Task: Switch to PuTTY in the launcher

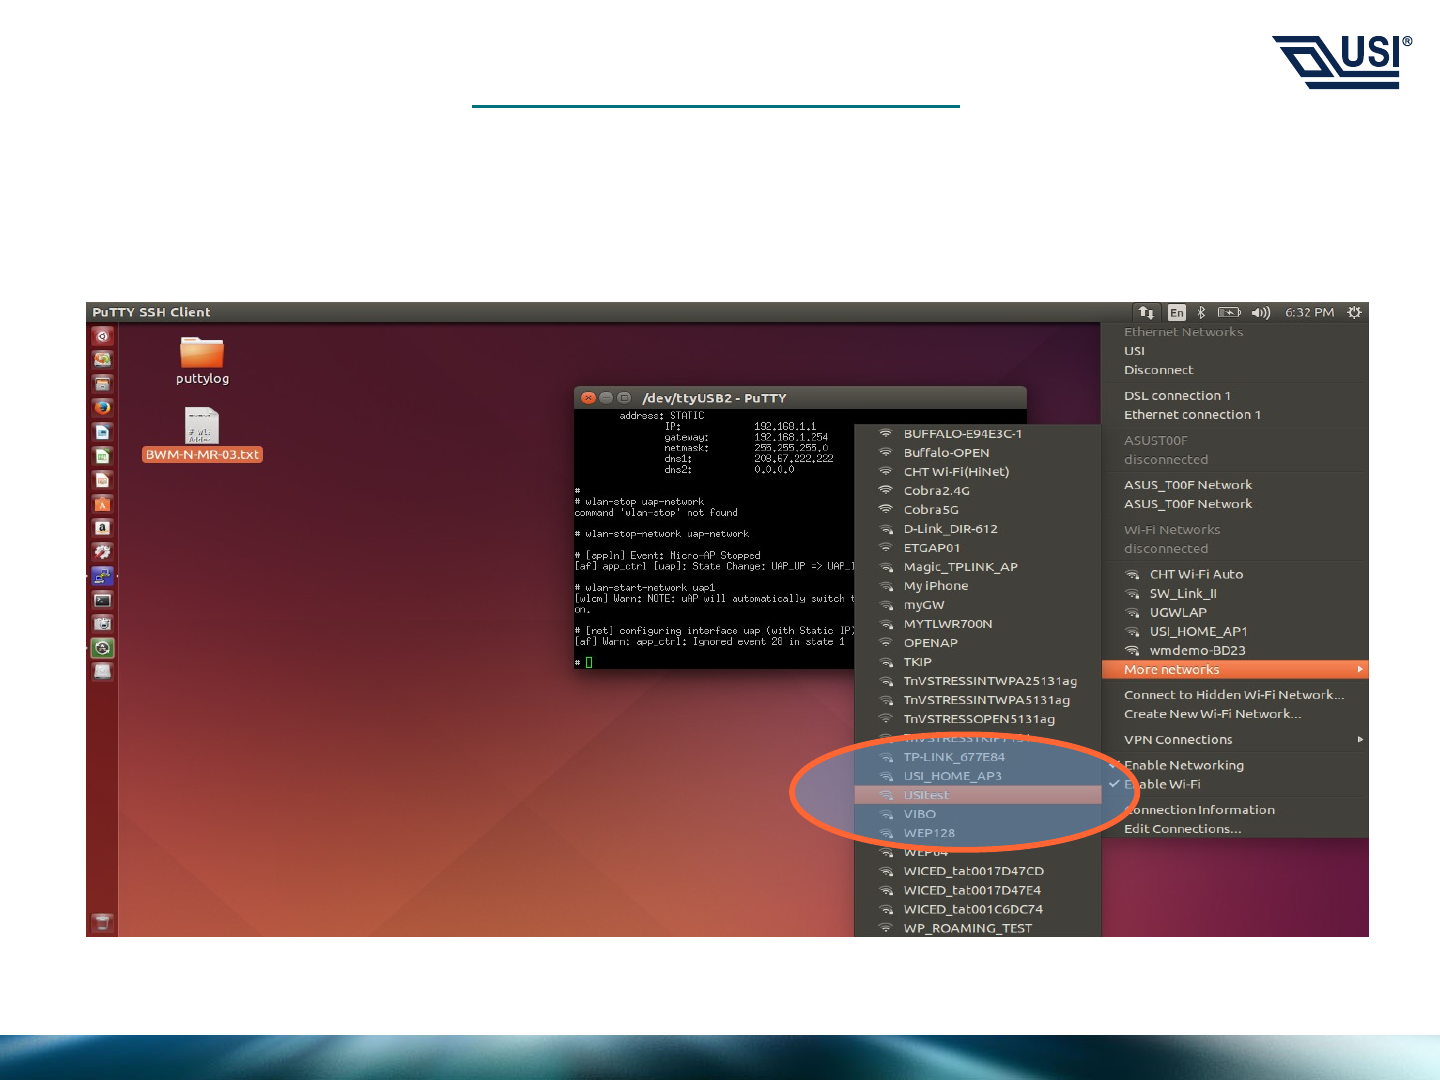Action: pos(102,576)
